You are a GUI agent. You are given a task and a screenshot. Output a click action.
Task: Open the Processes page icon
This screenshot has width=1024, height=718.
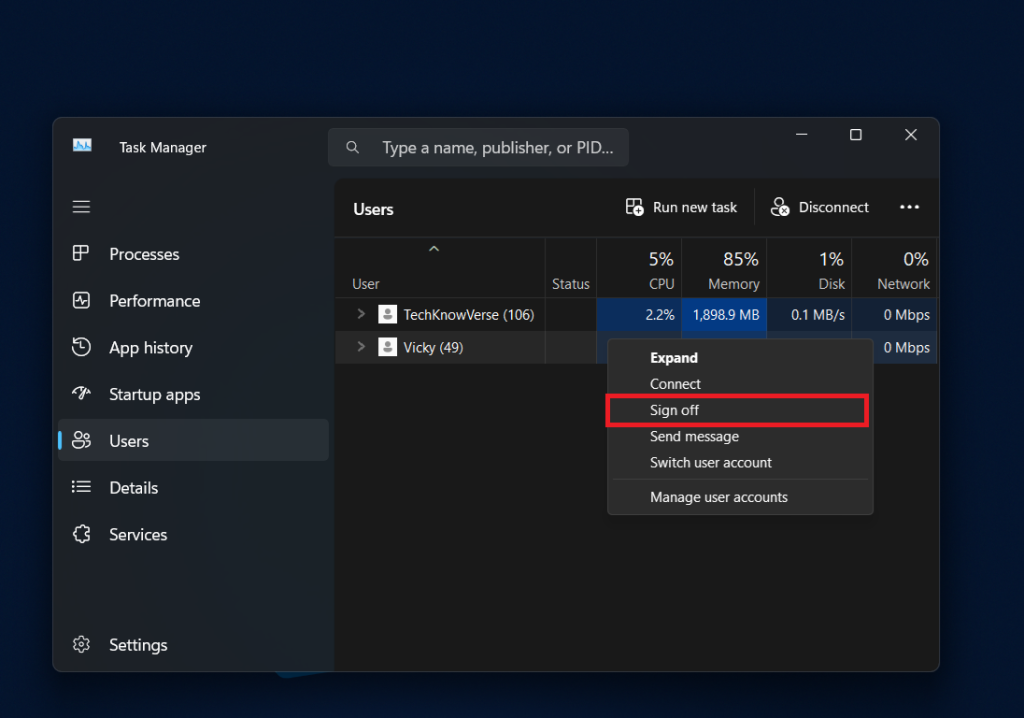click(82, 254)
